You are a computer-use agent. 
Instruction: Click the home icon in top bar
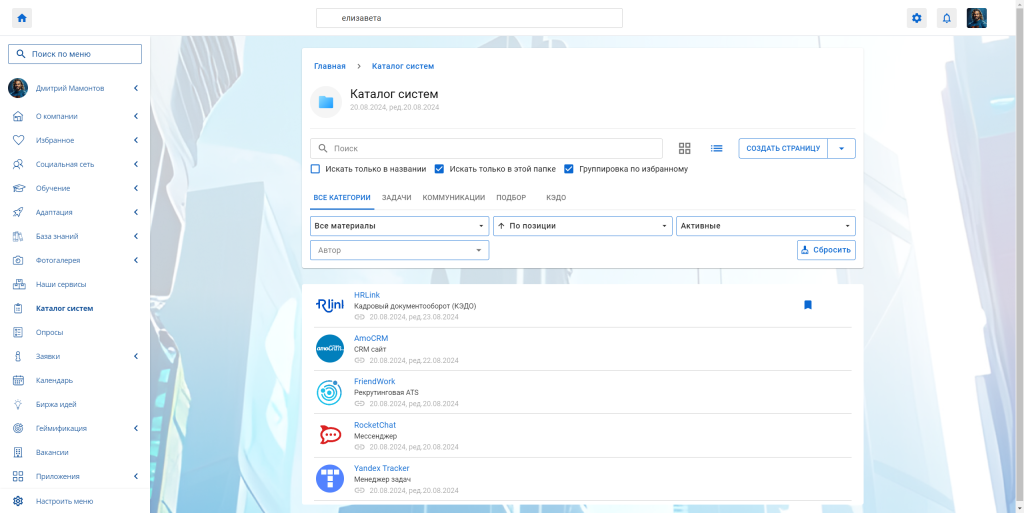[x=22, y=18]
